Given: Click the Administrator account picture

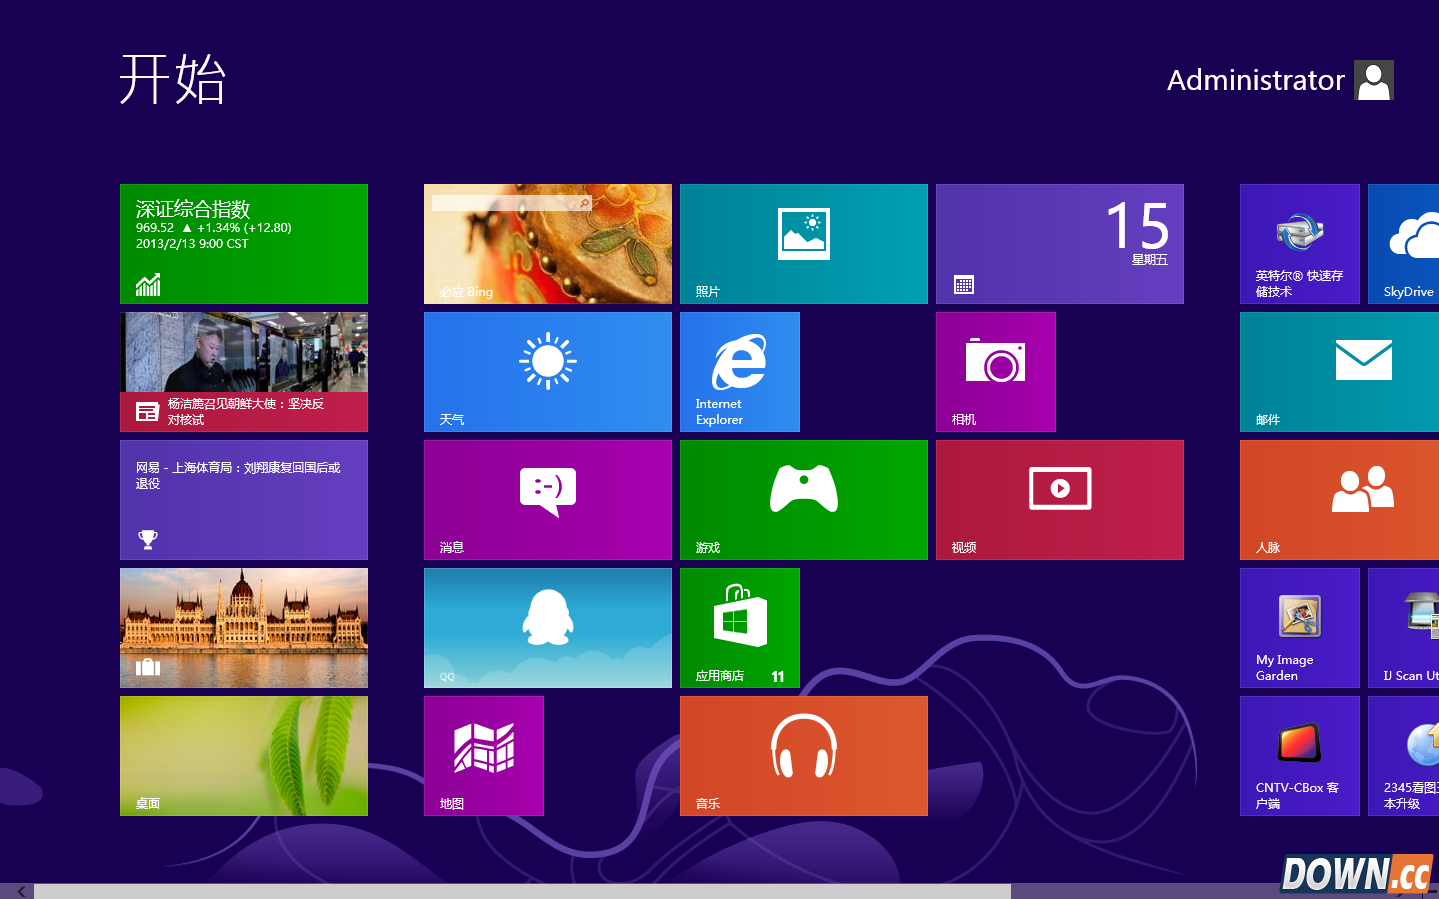Looking at the screenshot, I should 1374,80.
